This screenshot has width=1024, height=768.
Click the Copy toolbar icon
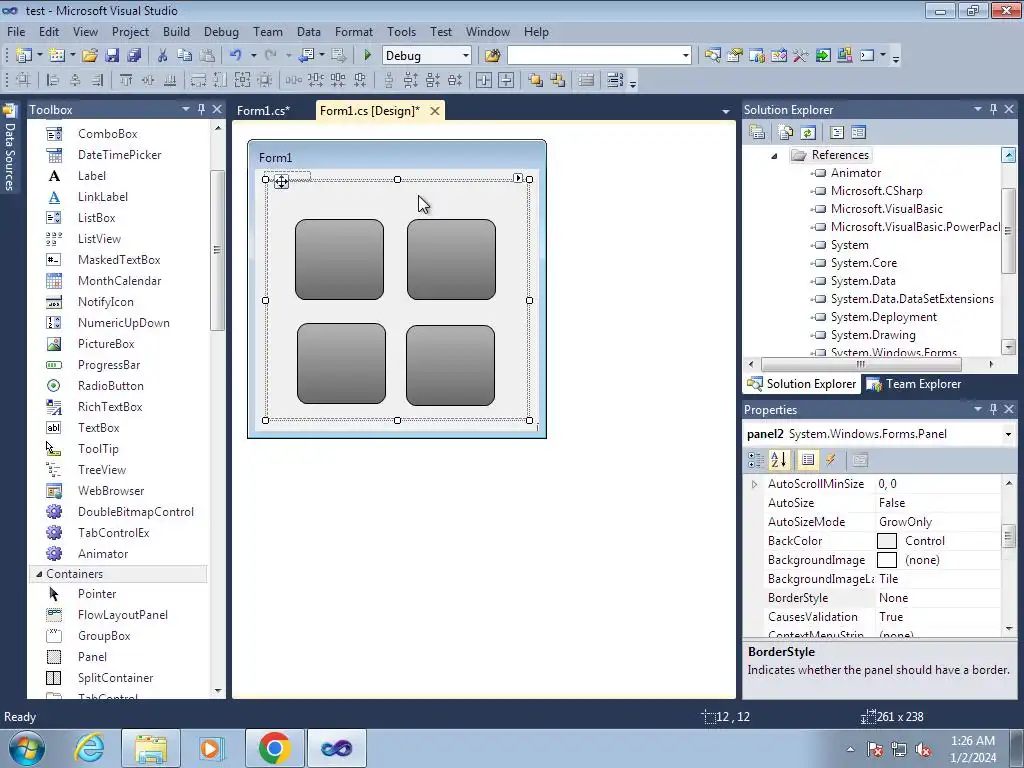185,56
